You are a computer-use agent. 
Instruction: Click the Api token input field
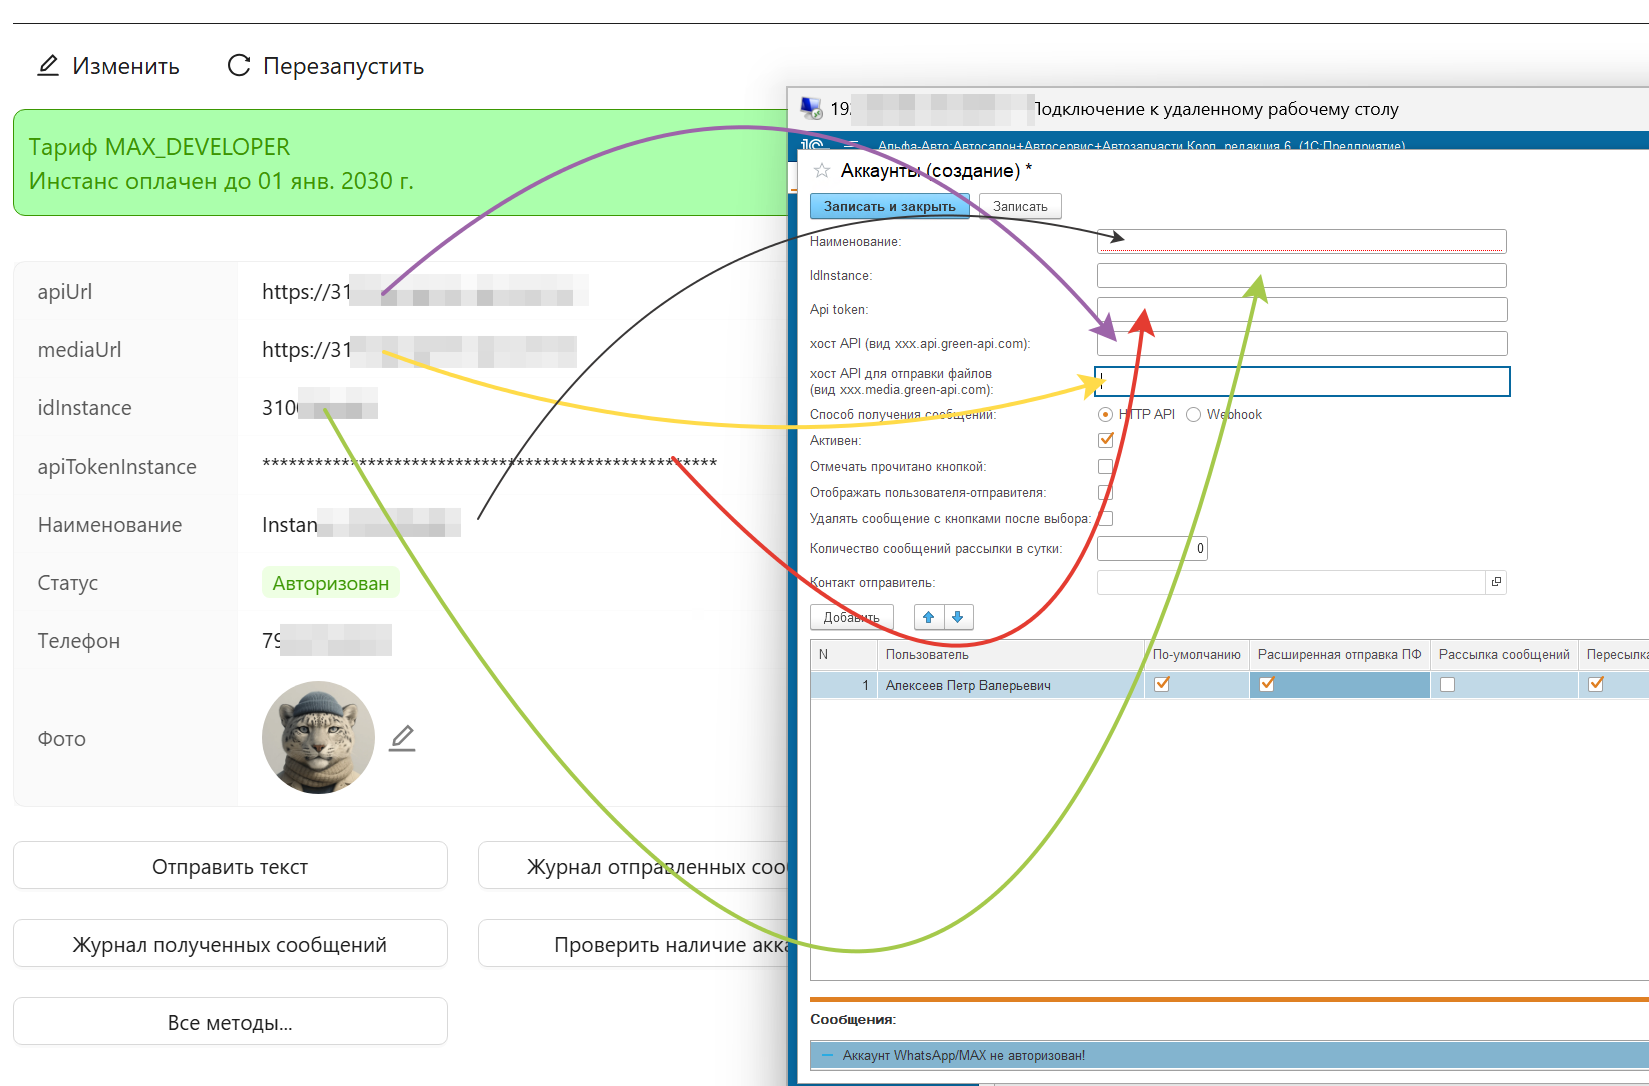point(1301,309)
